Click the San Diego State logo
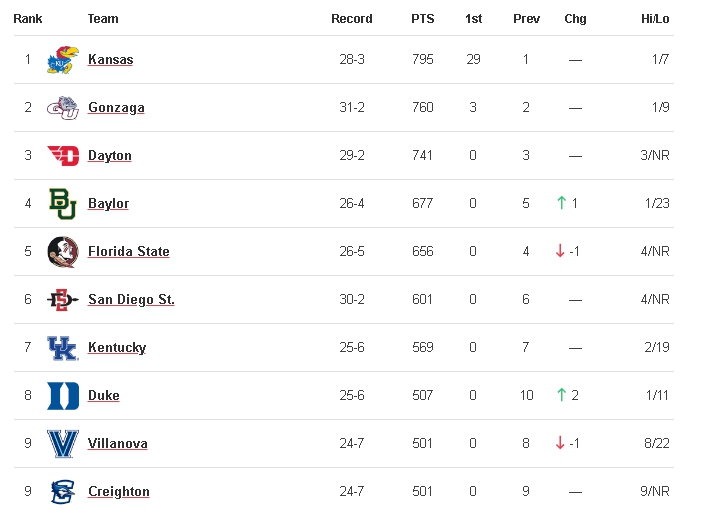Image resolution: width=712 pixels, height=511 pixels. point(63,300)
